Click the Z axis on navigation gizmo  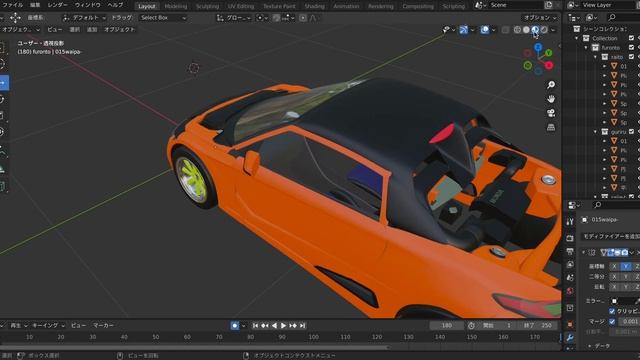[538, 48]
